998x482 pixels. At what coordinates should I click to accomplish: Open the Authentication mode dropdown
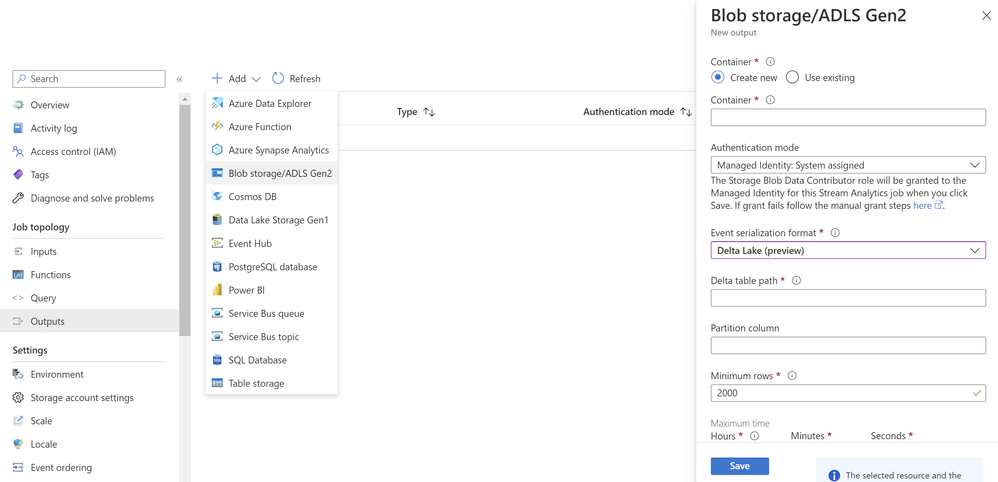point(848,165)
